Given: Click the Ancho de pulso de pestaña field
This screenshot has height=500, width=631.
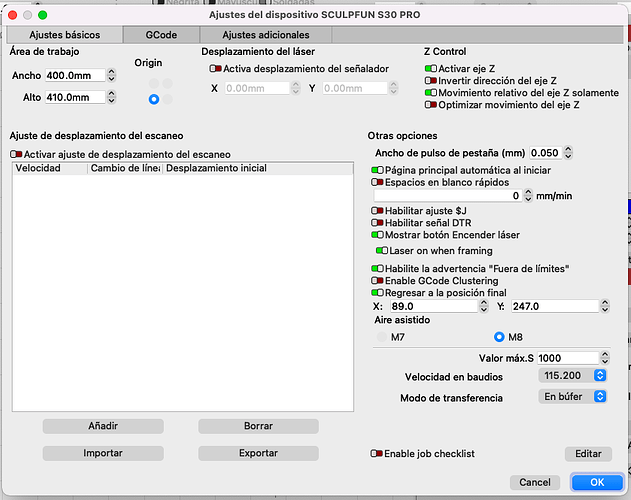Looking at the screenshot, I should click(546, 153).
